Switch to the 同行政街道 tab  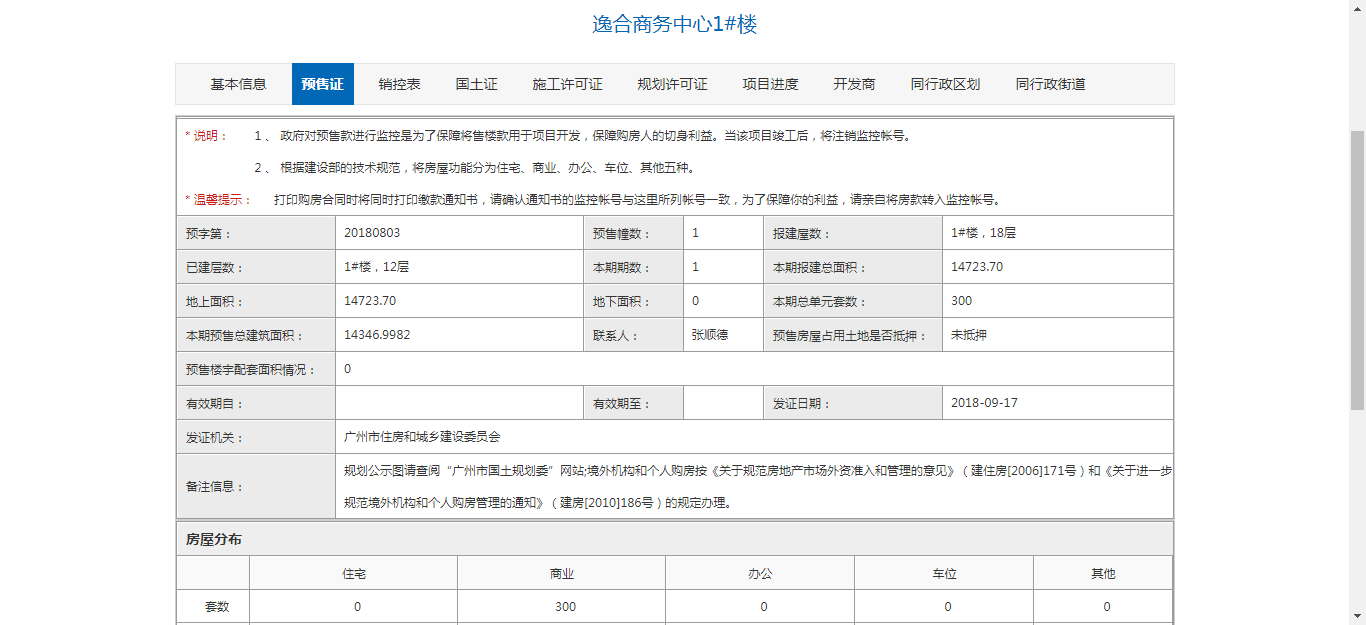(x=1050, y=84)
